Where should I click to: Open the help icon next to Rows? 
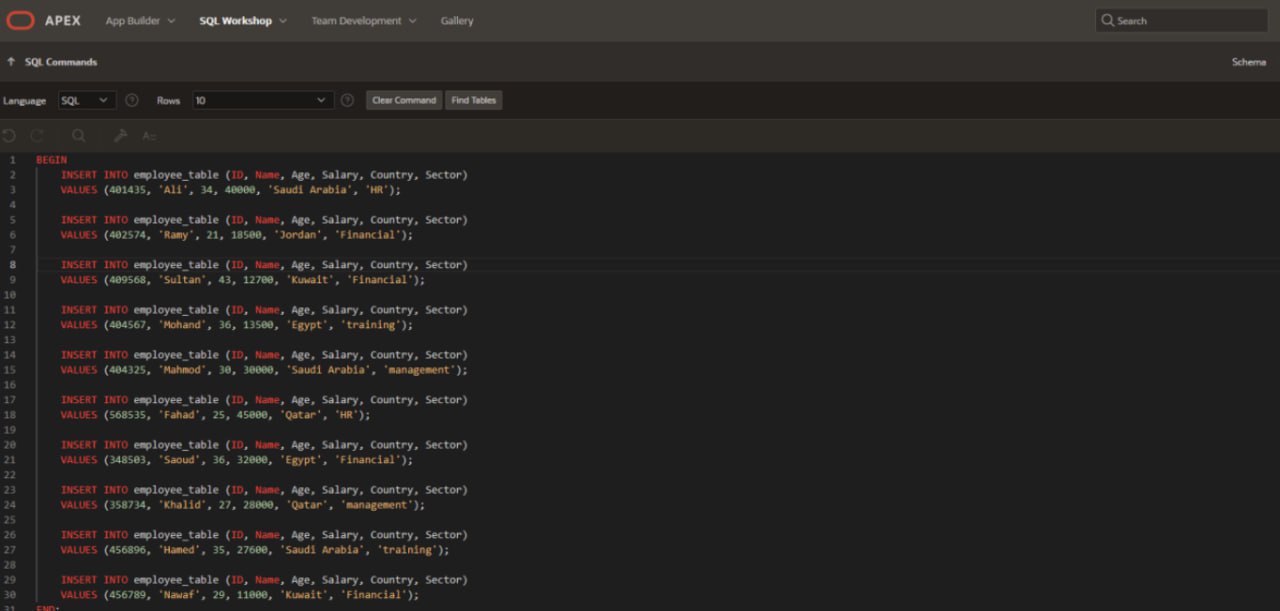click(347, 100)
